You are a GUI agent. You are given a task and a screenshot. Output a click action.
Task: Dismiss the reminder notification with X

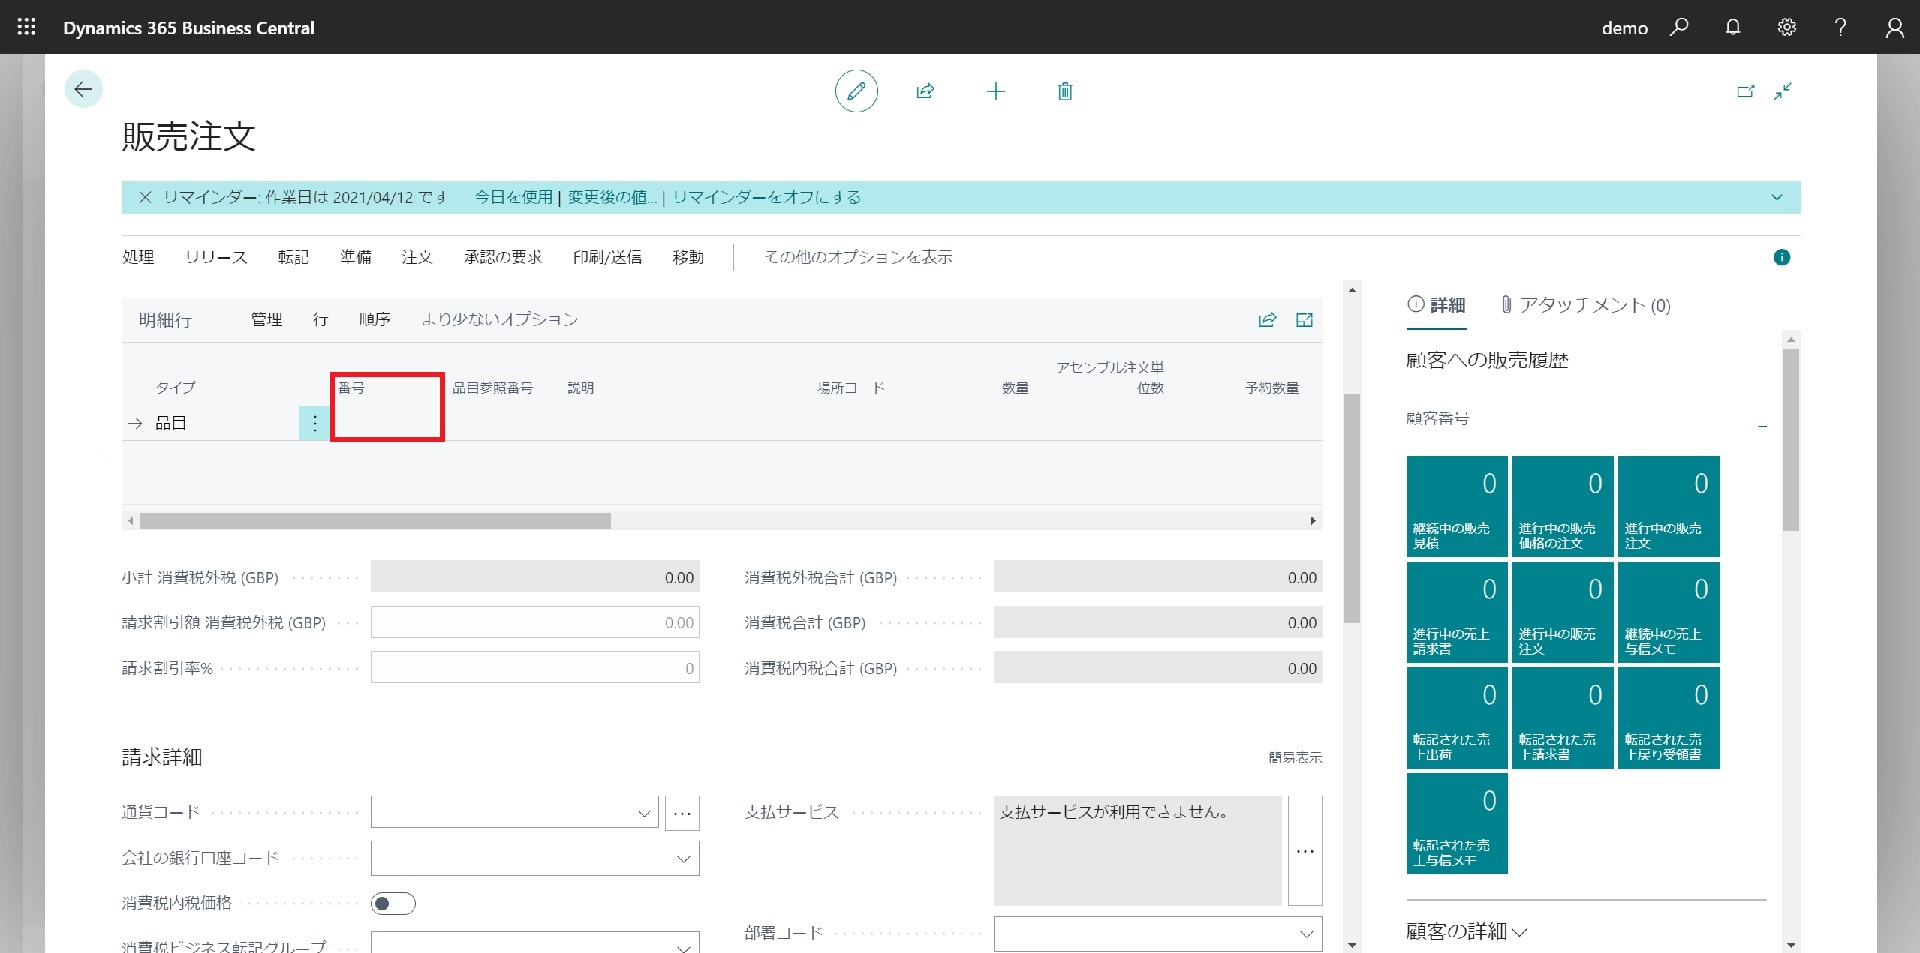pyautogui.click(x=145, y=197)
